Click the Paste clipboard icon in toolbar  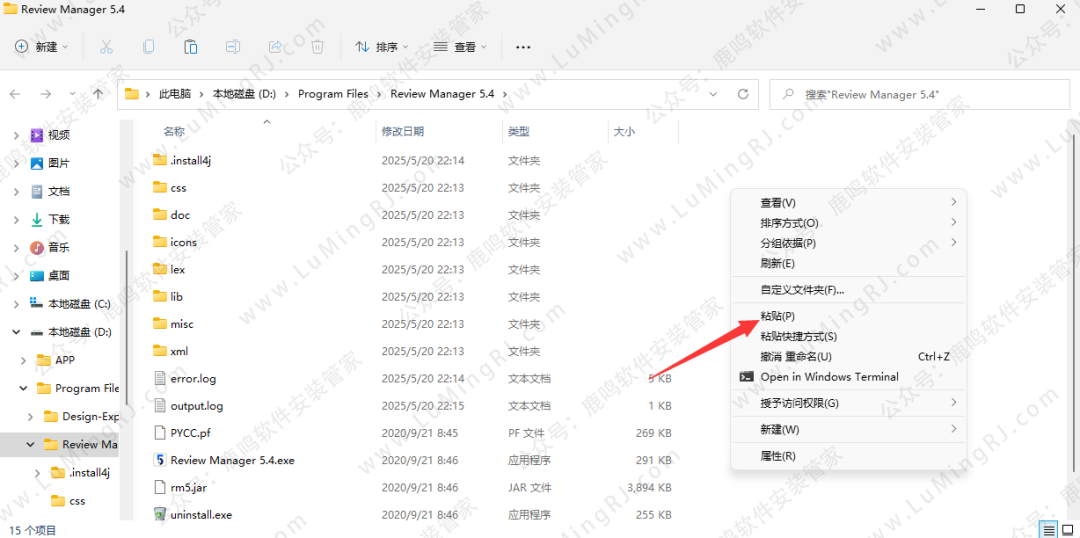[190, 47]
